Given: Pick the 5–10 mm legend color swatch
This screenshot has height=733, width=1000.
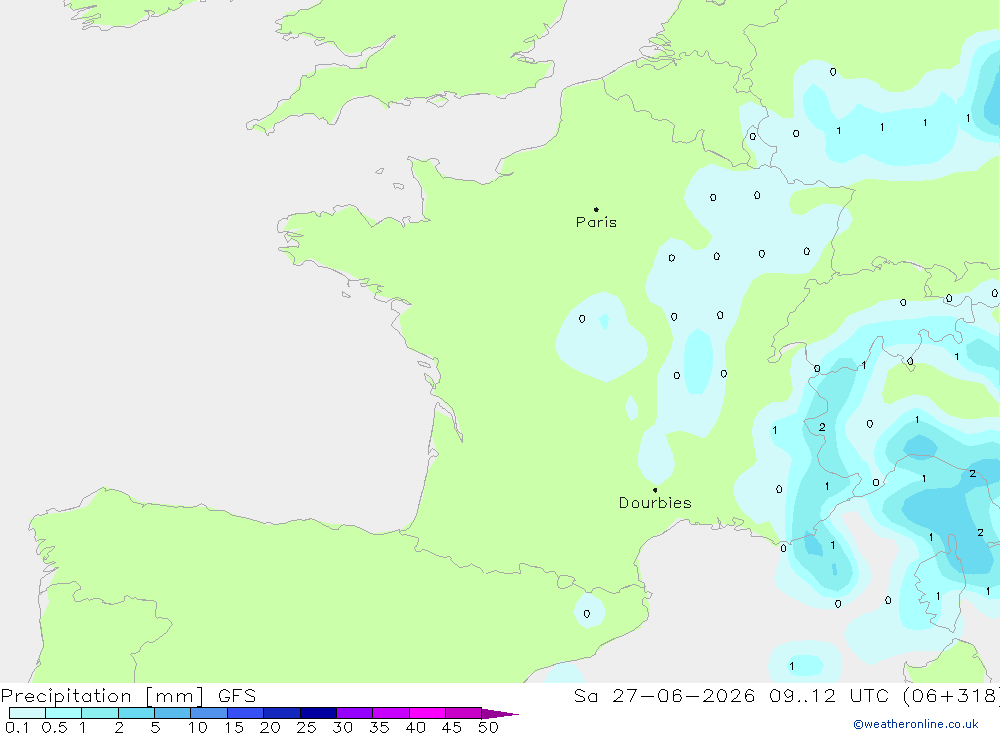Looking at the screenshot, I should pyautogui.click(x=172, y=713).
